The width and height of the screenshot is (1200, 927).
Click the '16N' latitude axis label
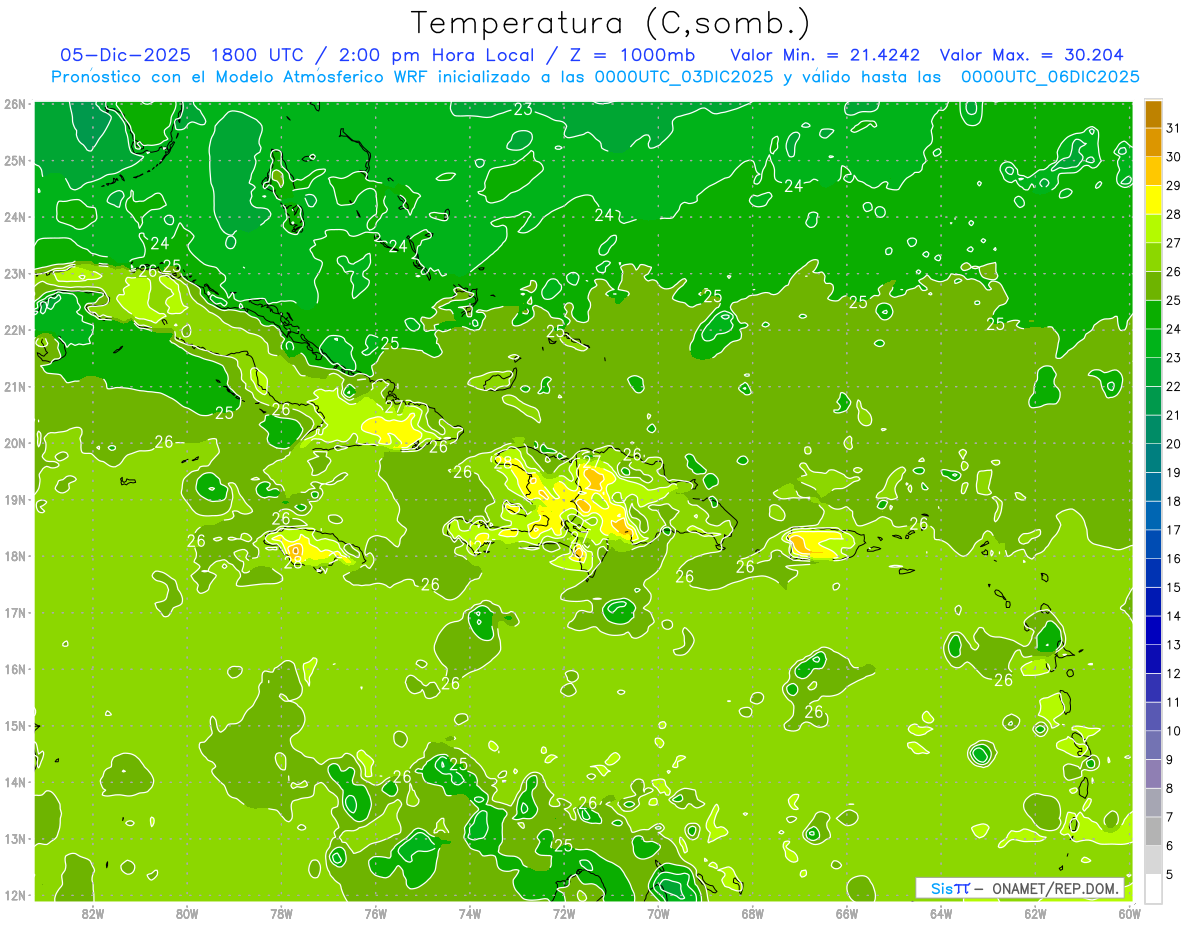click(15, 668)
